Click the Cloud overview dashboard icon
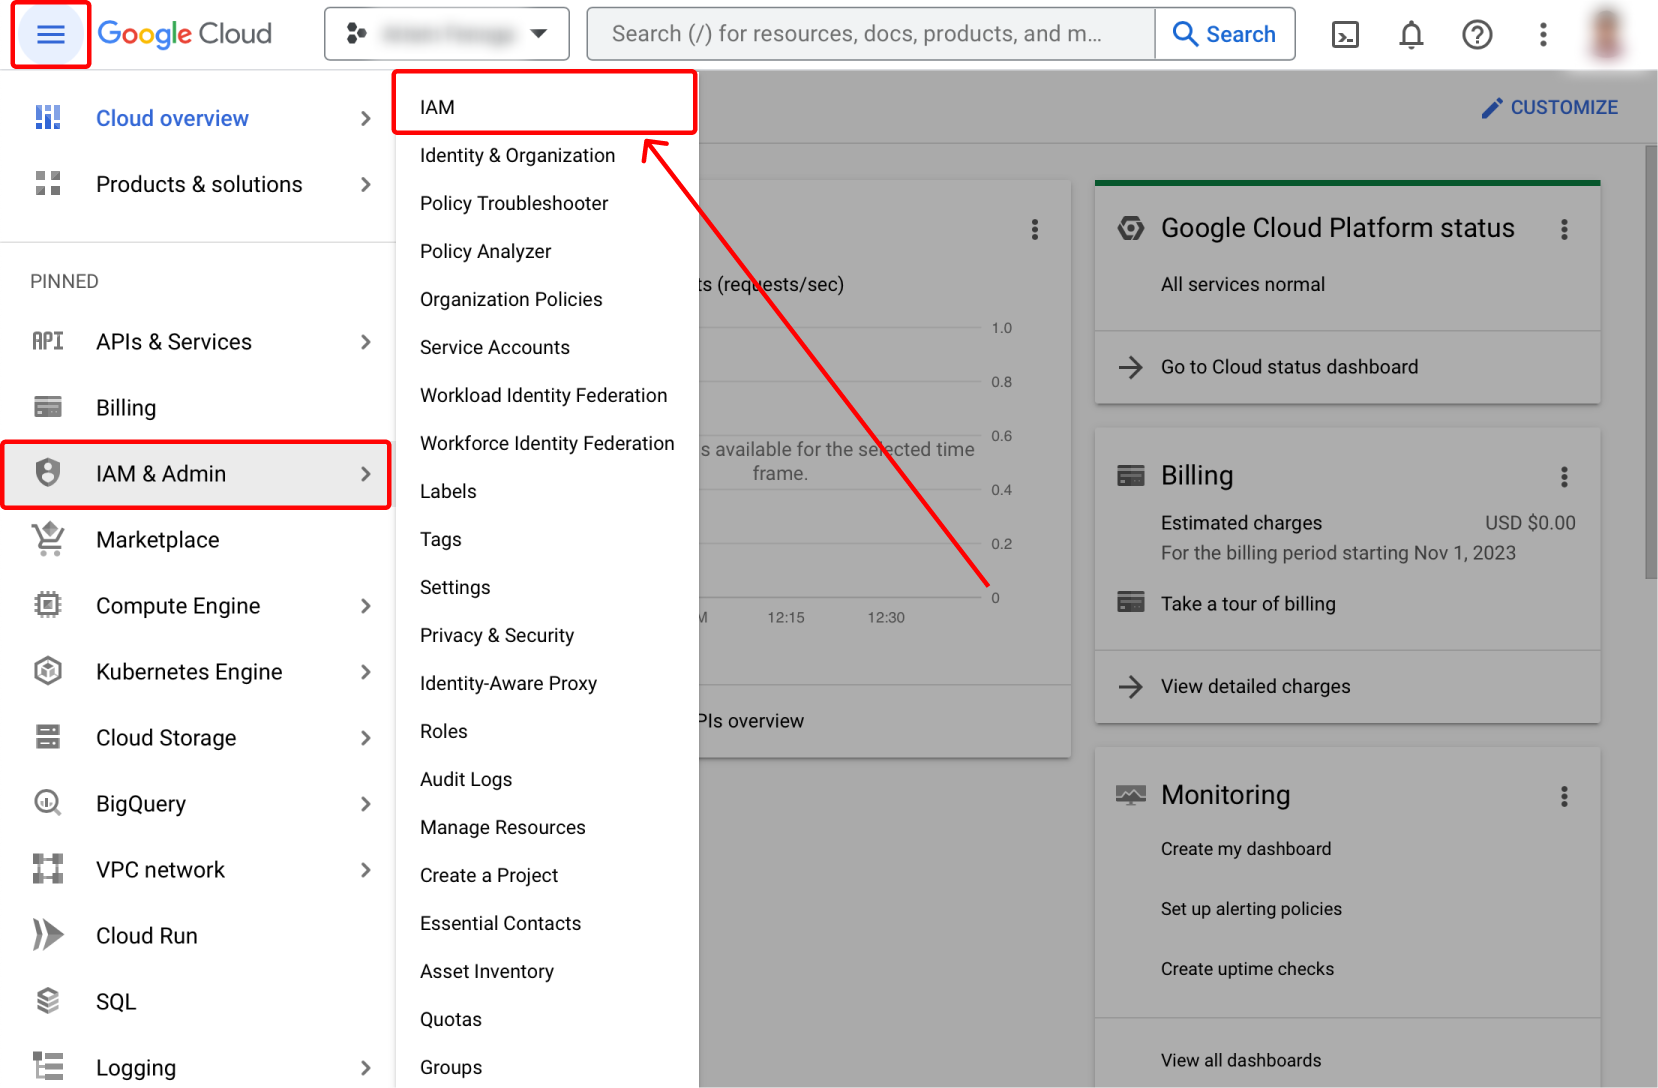1658x1088 pixels. [x=48, y=118]
